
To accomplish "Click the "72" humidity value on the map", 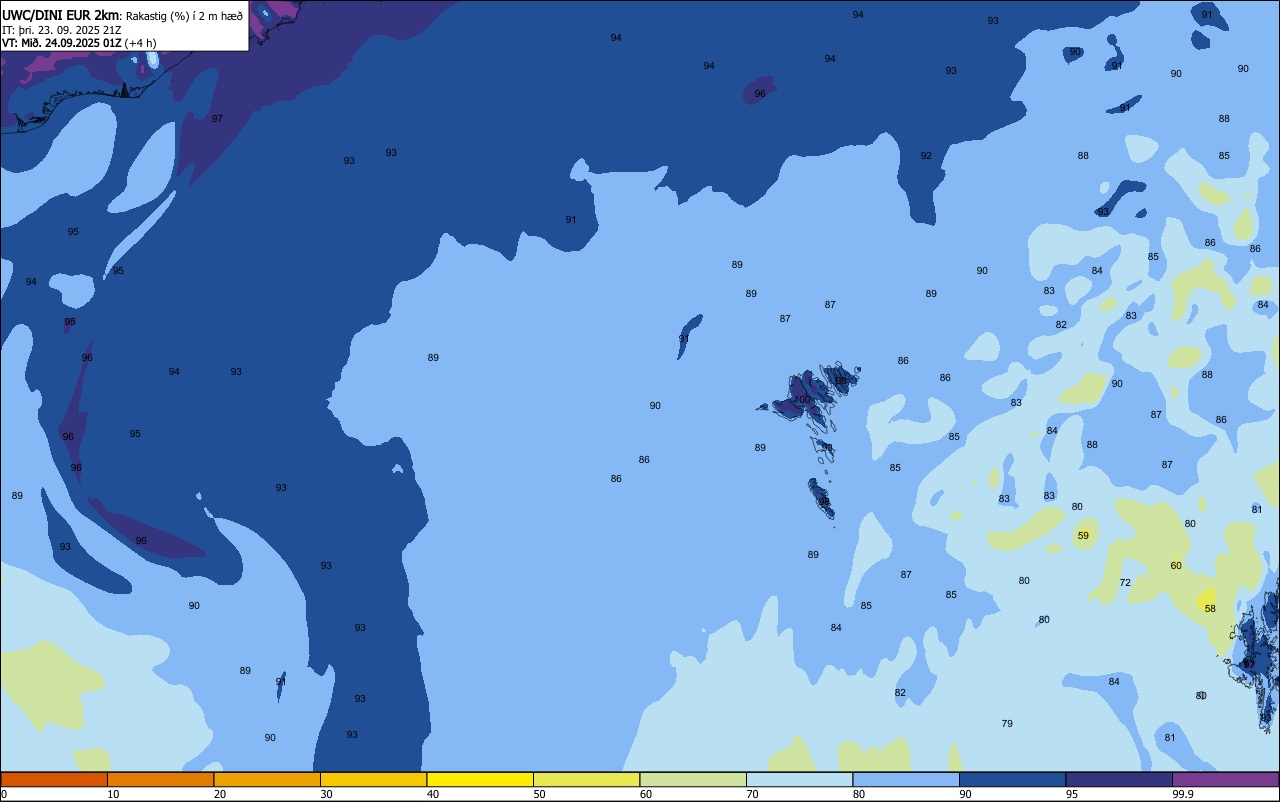I will pyautogui.click(x=1125, y=583).
